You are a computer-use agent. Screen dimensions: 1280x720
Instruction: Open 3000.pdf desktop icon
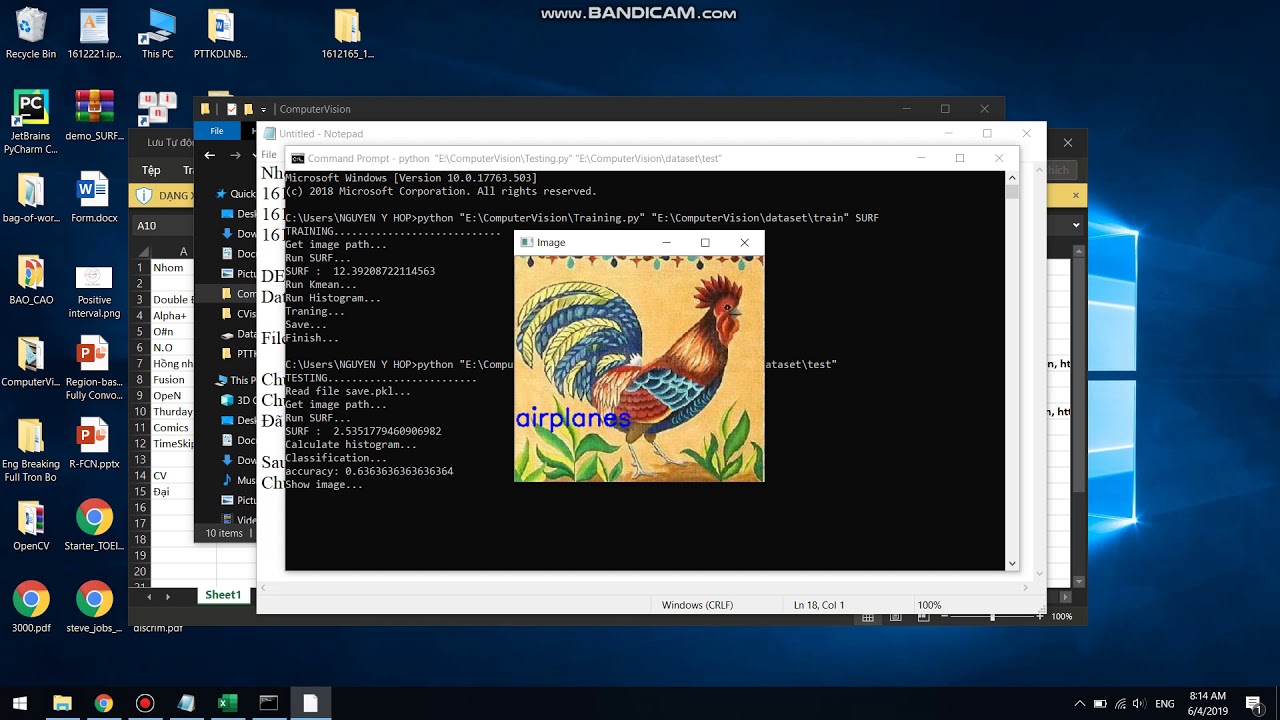(x=31, y=607)
